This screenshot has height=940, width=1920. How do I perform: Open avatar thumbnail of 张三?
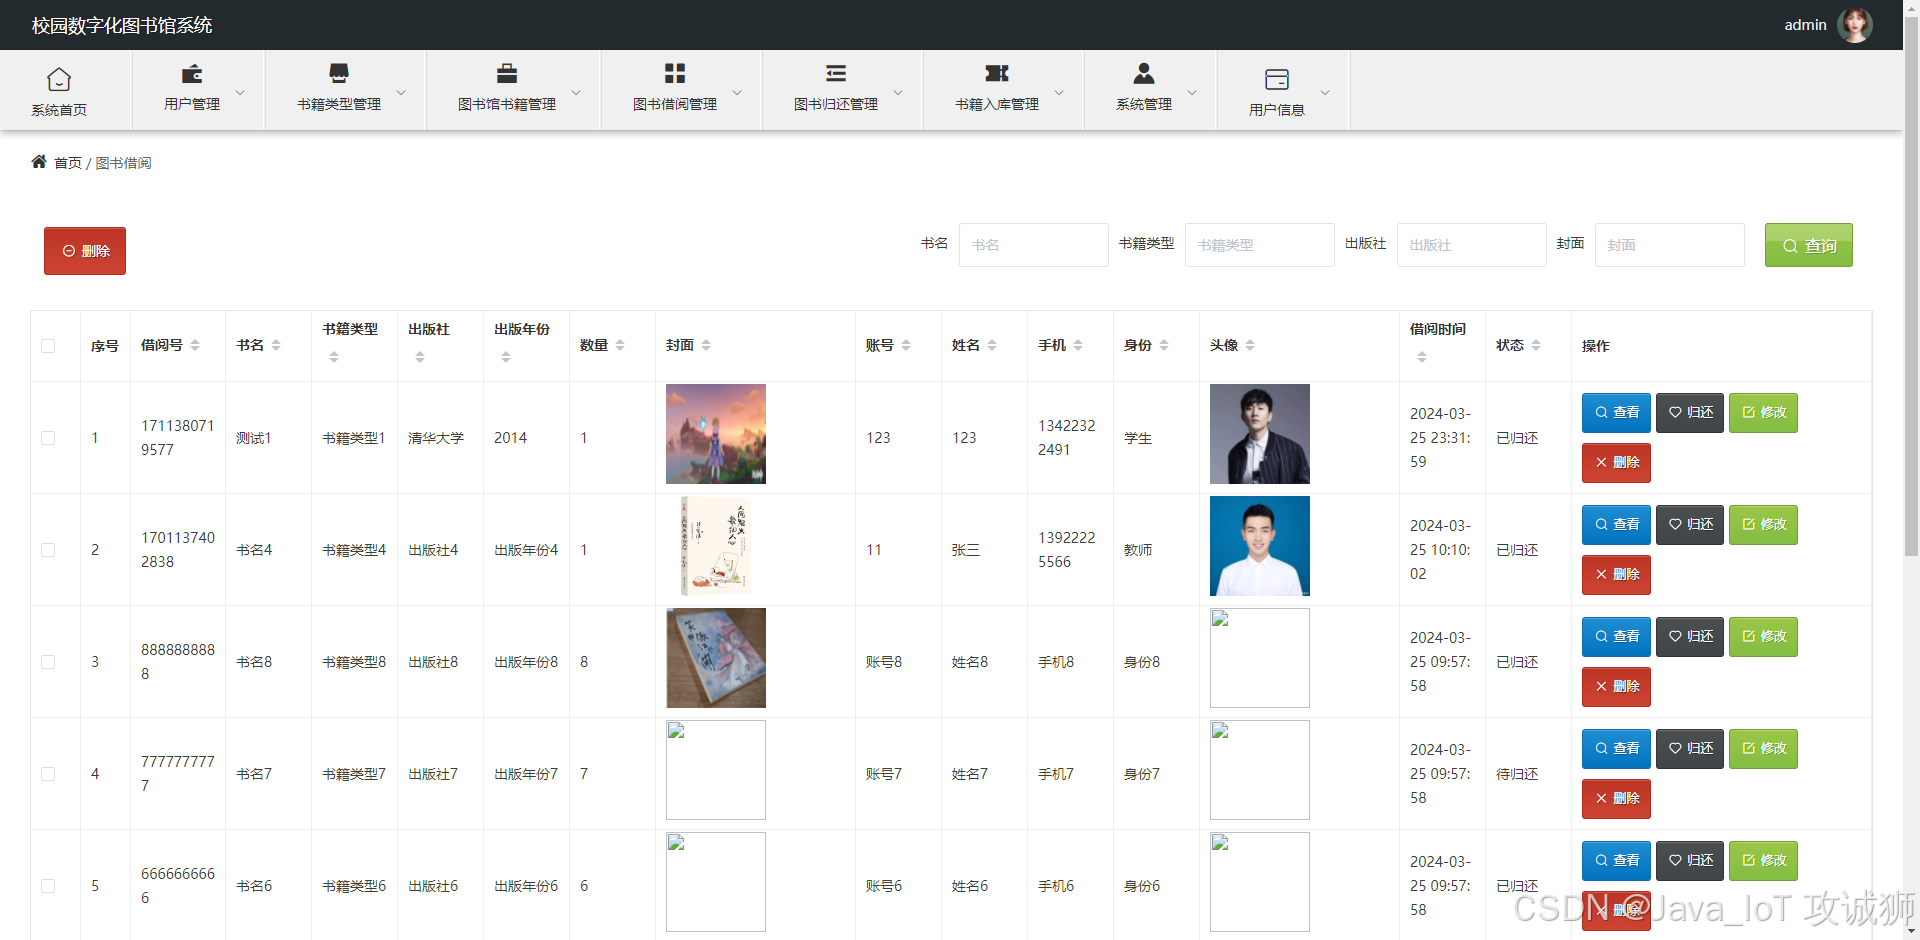pos(1260,546)
